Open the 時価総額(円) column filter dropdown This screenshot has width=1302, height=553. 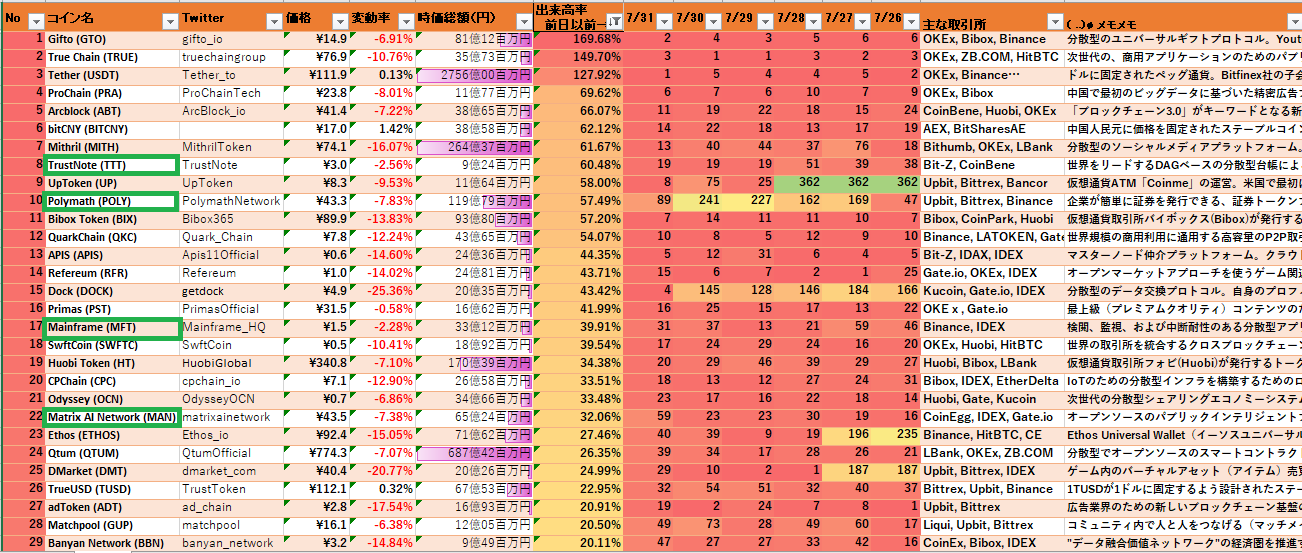[x=523, y=21]
